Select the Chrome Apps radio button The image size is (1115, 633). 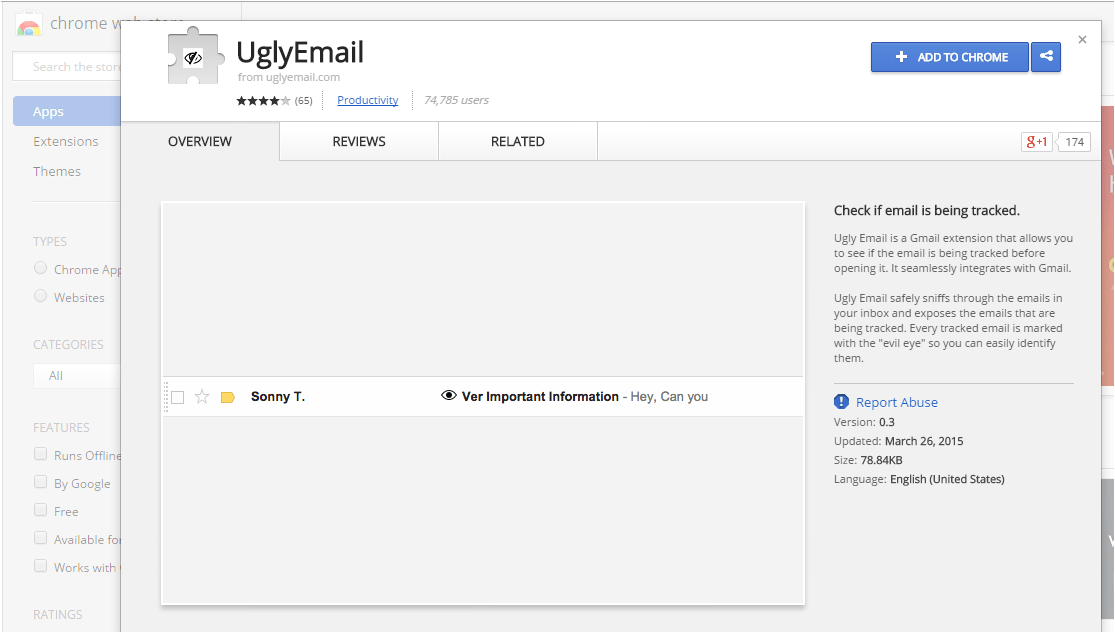(41, 268)
